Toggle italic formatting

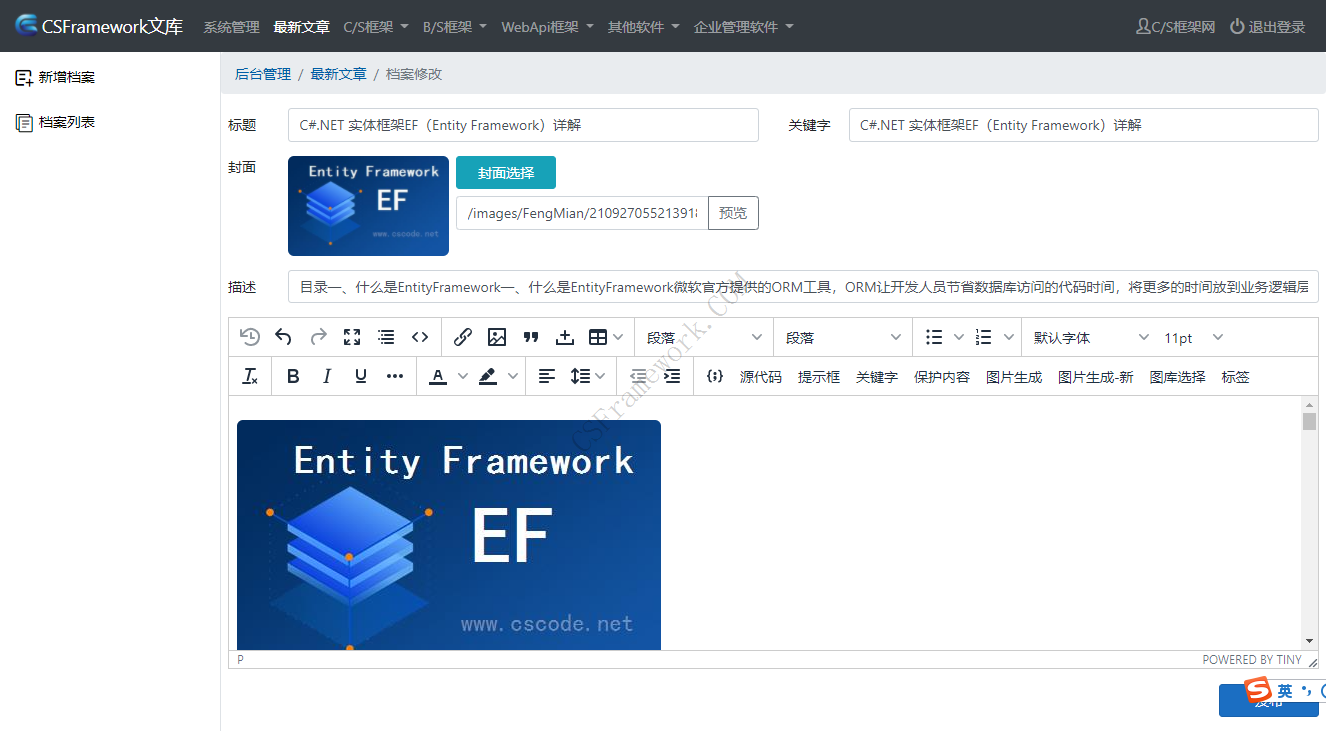coord(327,376)
